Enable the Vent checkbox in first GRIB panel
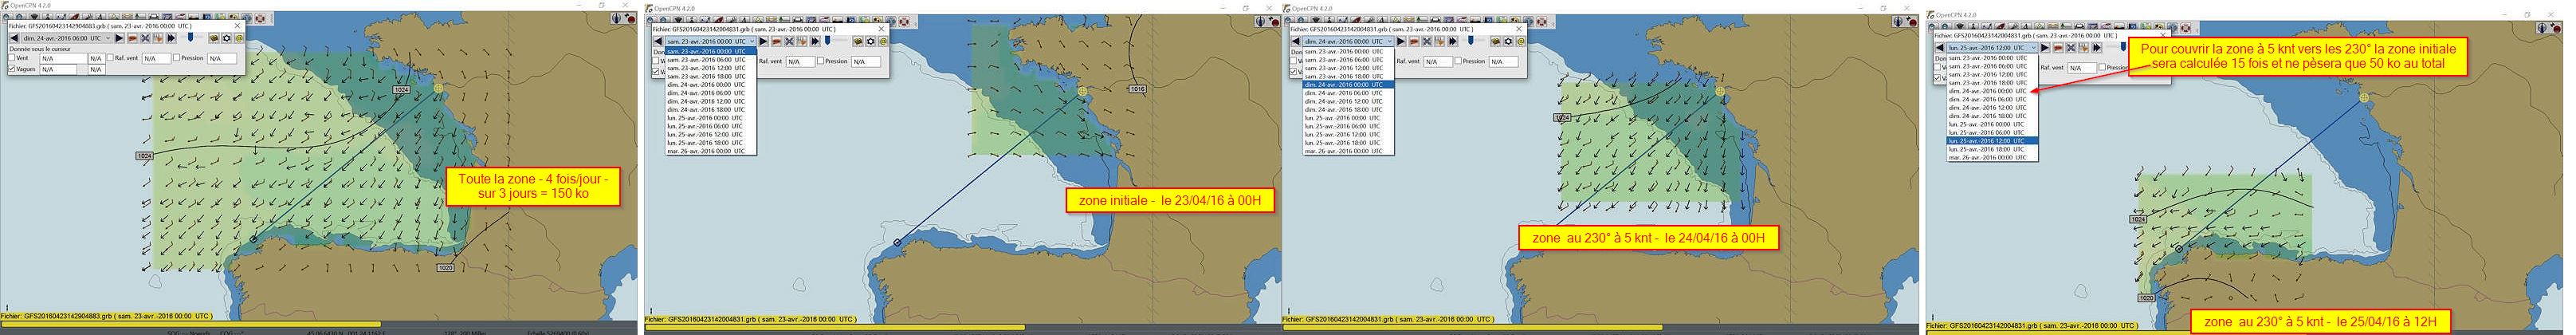2576x335 pixels. [x=12, y=58]
